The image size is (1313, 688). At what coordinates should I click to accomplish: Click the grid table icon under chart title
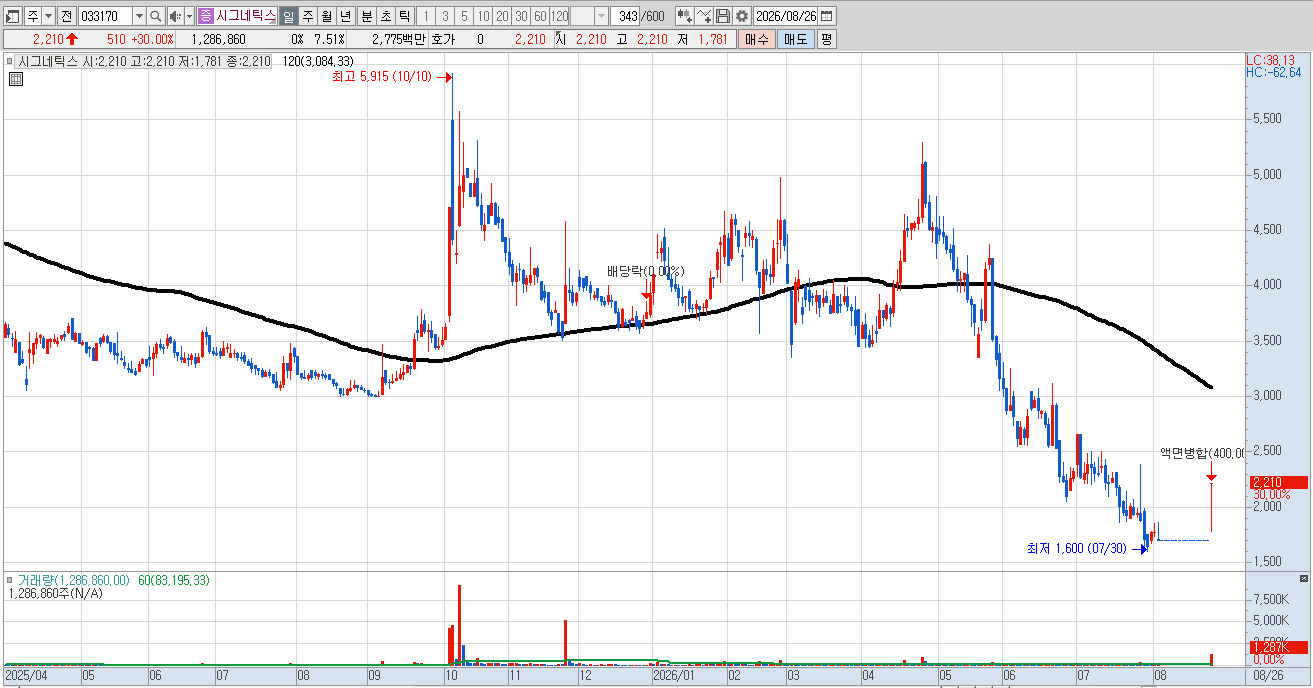point(16,78)
